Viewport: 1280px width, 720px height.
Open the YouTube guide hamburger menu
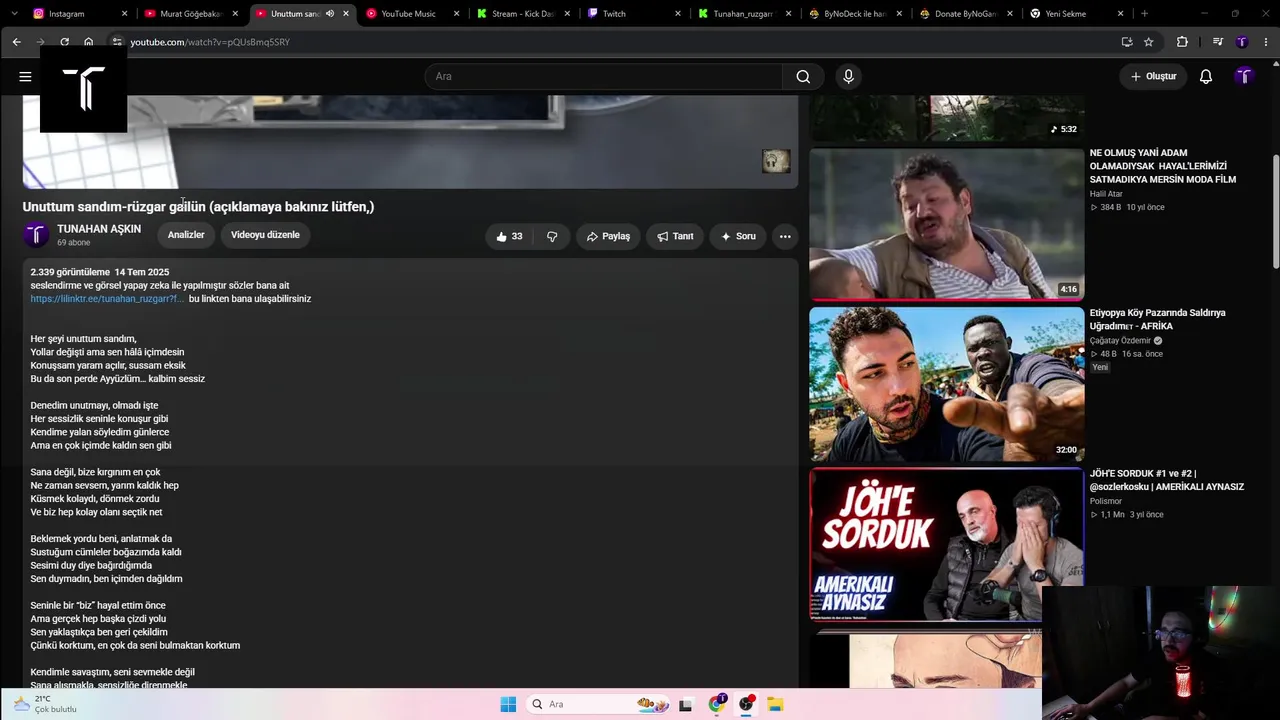25,76
